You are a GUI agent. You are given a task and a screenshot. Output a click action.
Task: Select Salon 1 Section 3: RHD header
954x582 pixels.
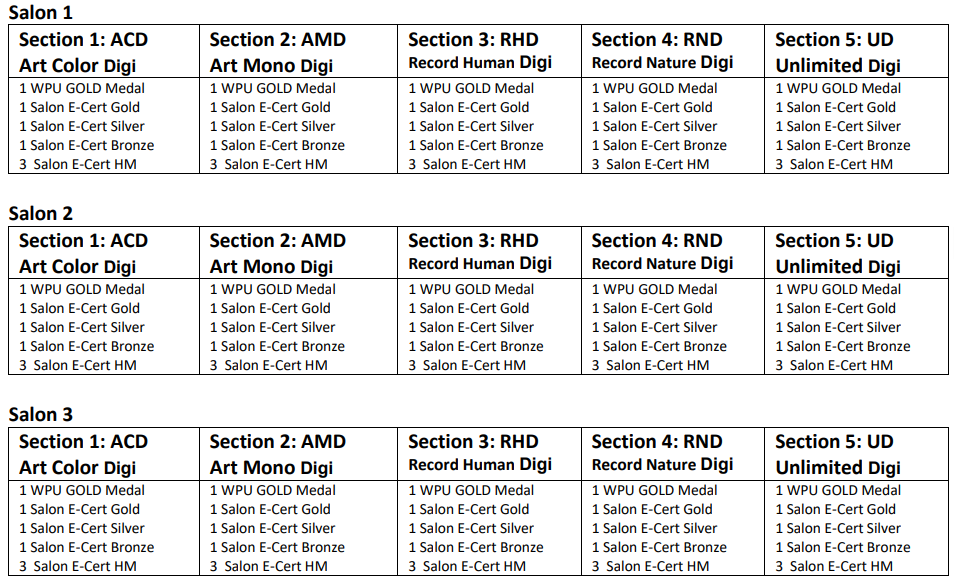tap(473, 40)
